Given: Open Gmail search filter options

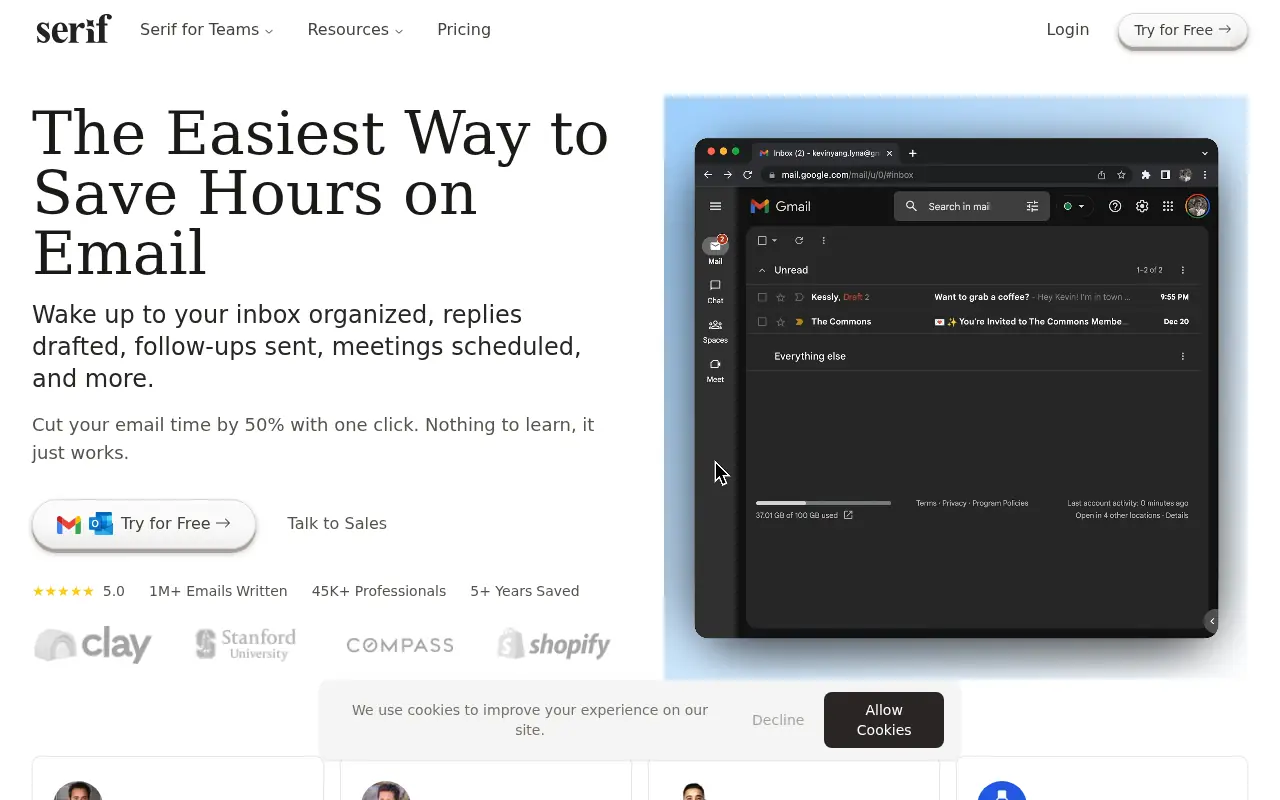Looking at the screenshot, I should coord(1032,206).
